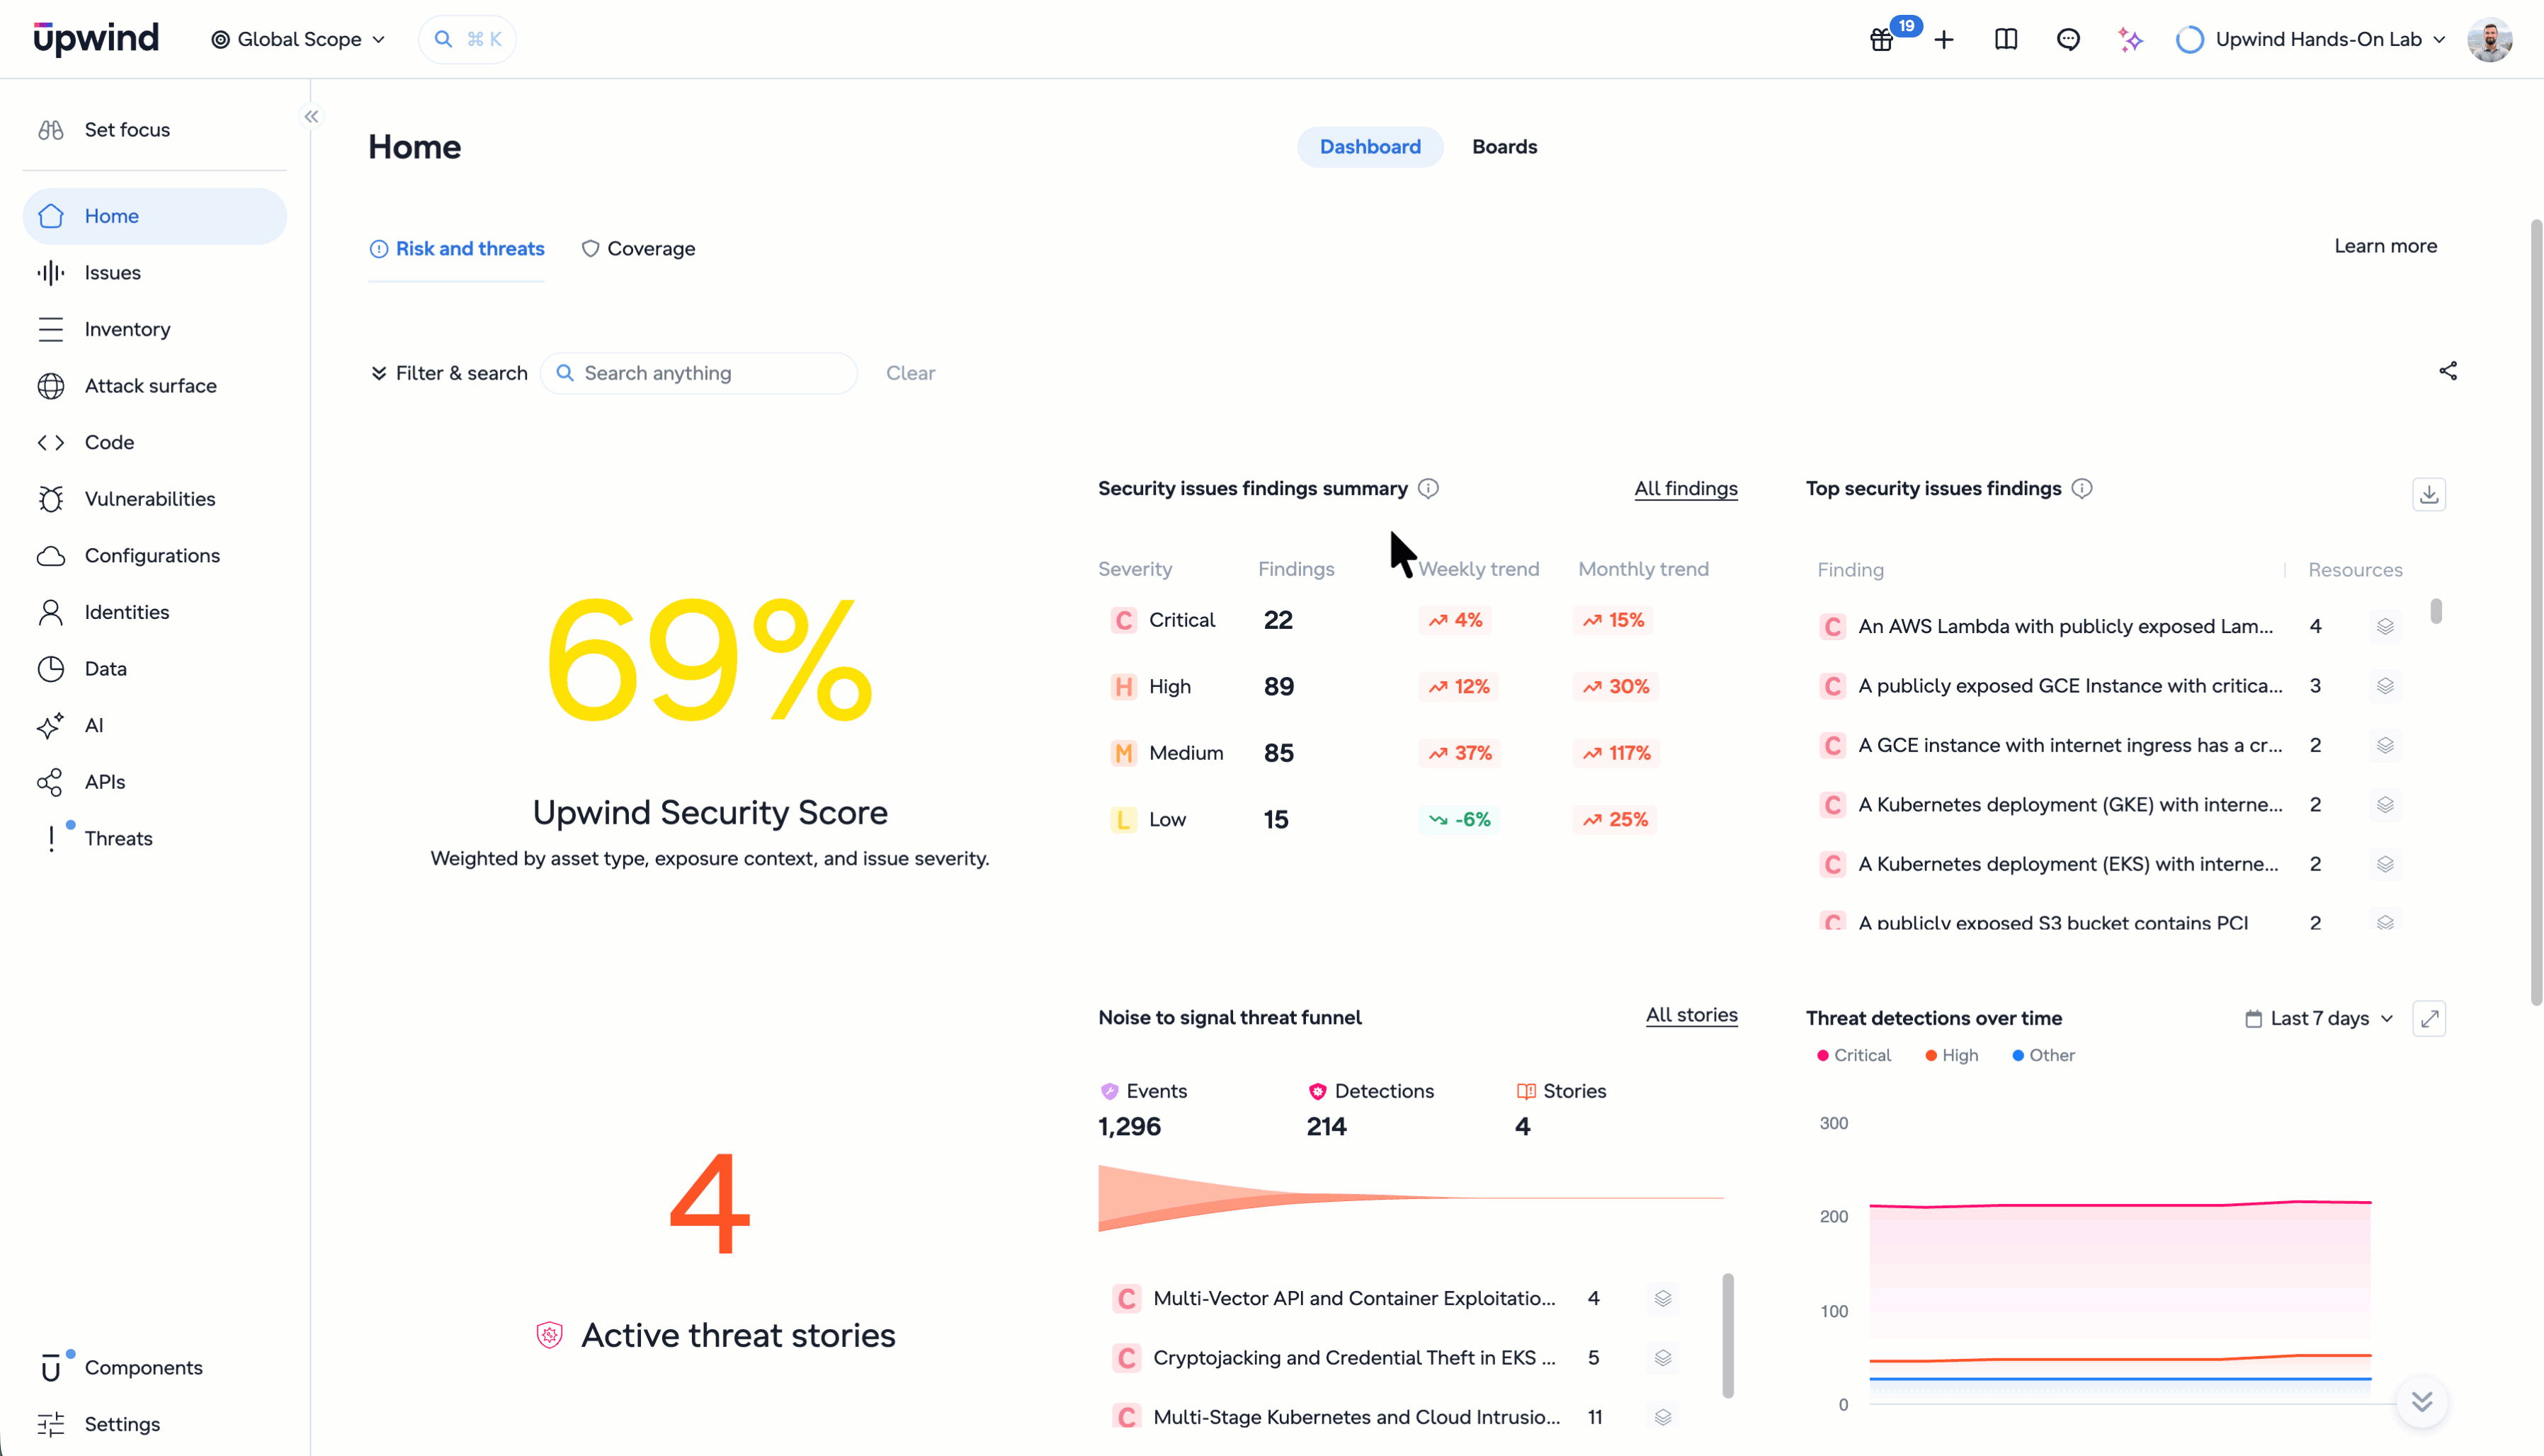Show info for Security issues findings summary
2544x1456 pixels.
click(1428, 489)
